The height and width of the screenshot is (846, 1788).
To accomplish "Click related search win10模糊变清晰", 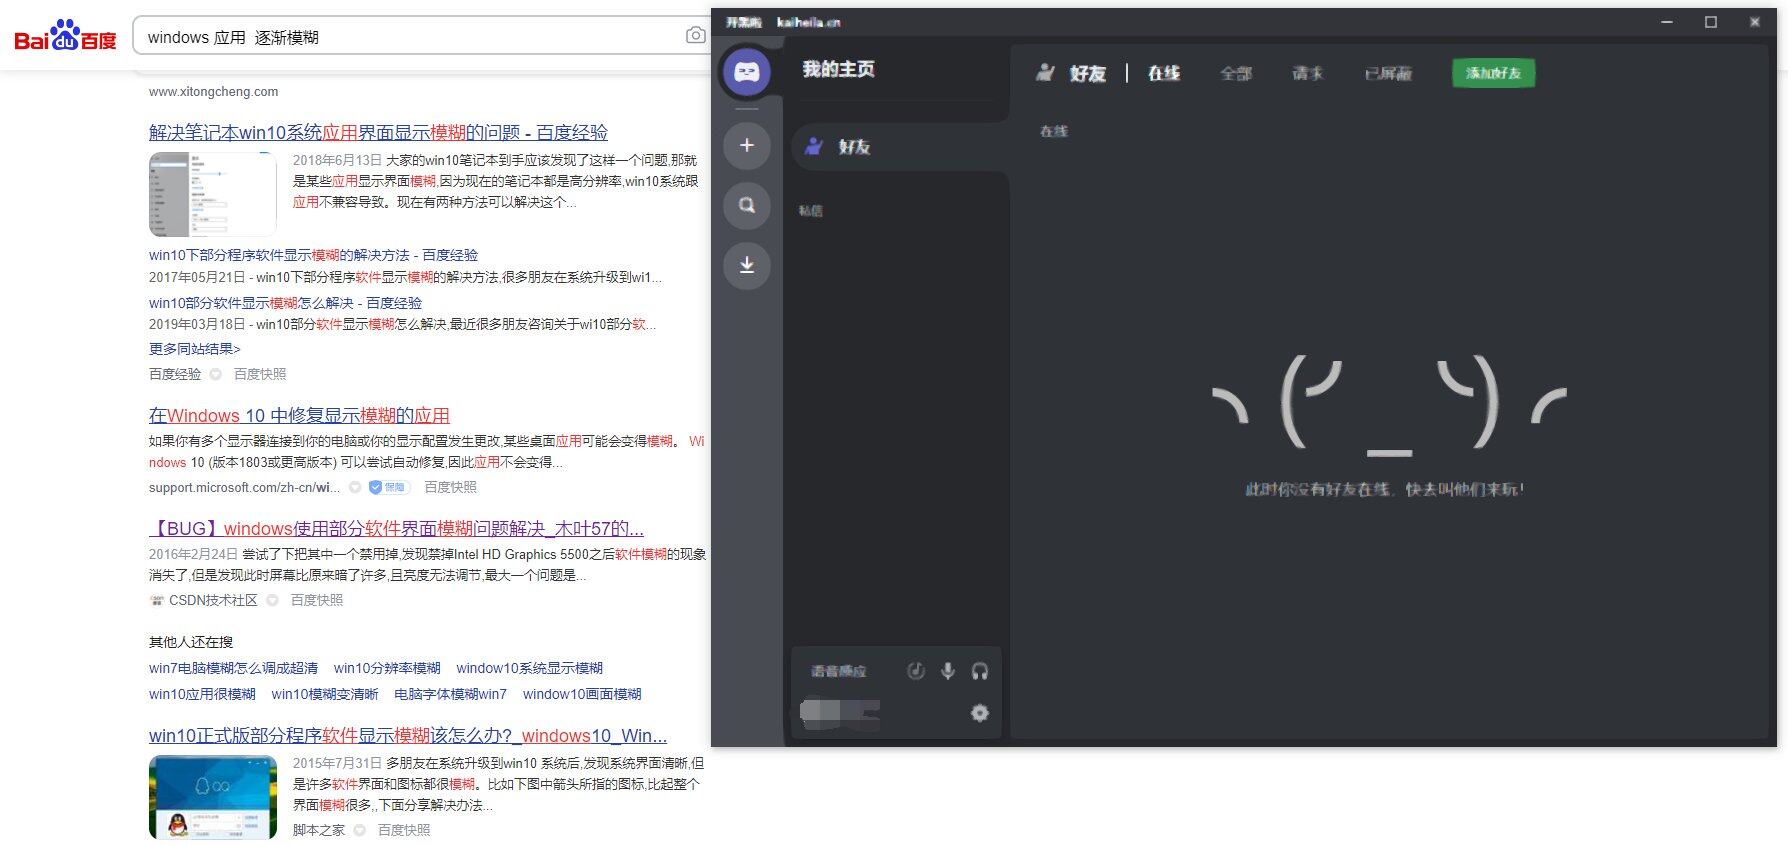I will (325, 694).
